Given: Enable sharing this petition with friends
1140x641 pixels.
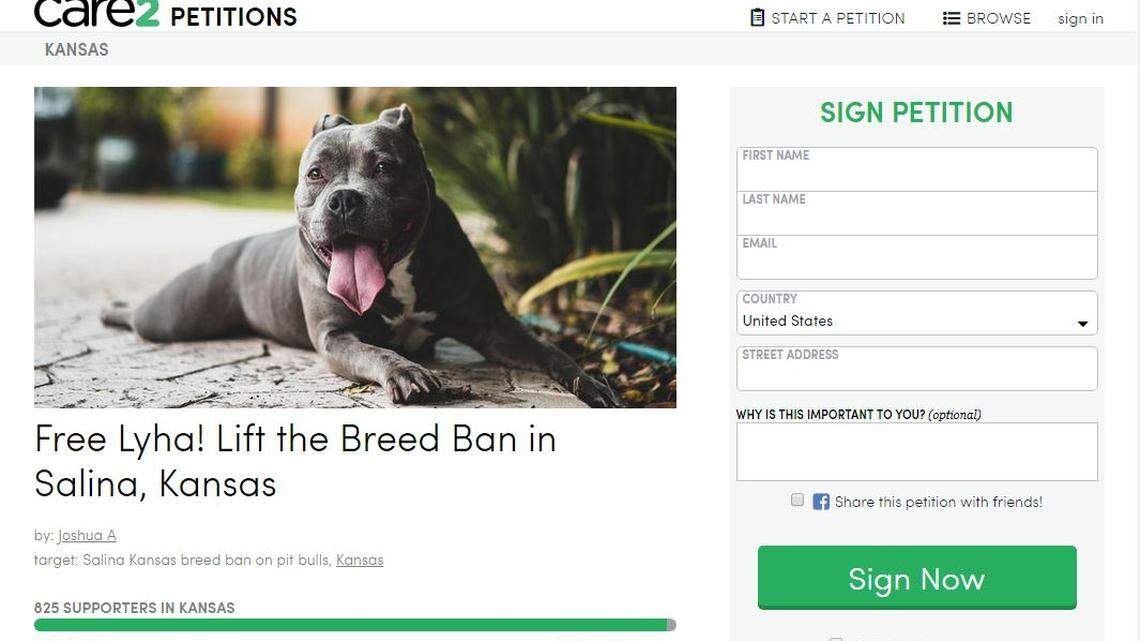Looking at the screenshot, I should 797,499.
